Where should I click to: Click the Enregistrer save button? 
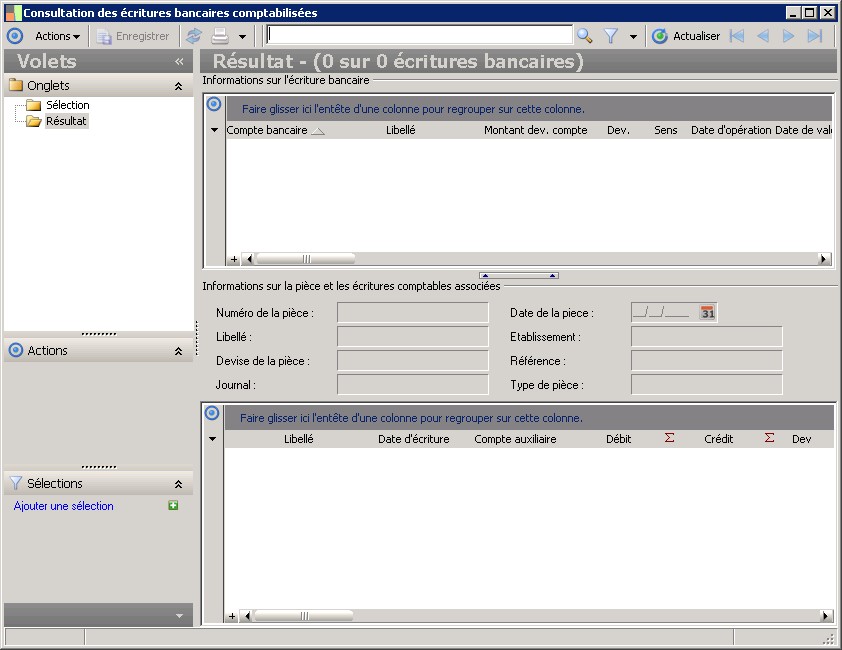(133, 36)
